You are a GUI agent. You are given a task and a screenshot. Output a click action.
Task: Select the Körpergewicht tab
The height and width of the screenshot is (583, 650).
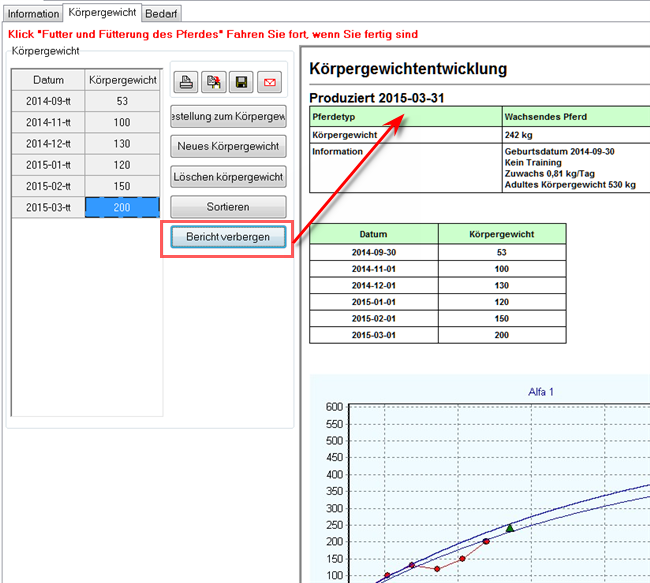coord(102,12)
